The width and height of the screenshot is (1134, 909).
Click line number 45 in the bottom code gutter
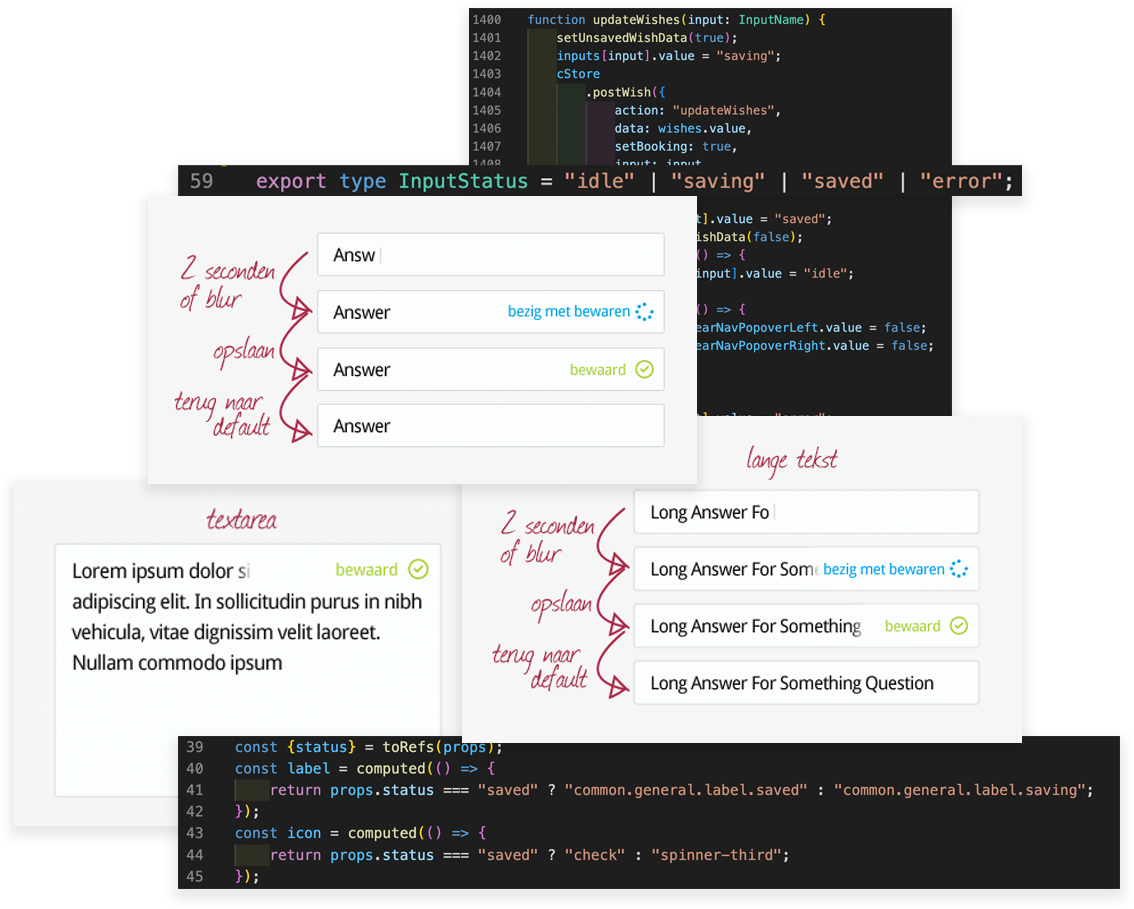pos(195,876)
